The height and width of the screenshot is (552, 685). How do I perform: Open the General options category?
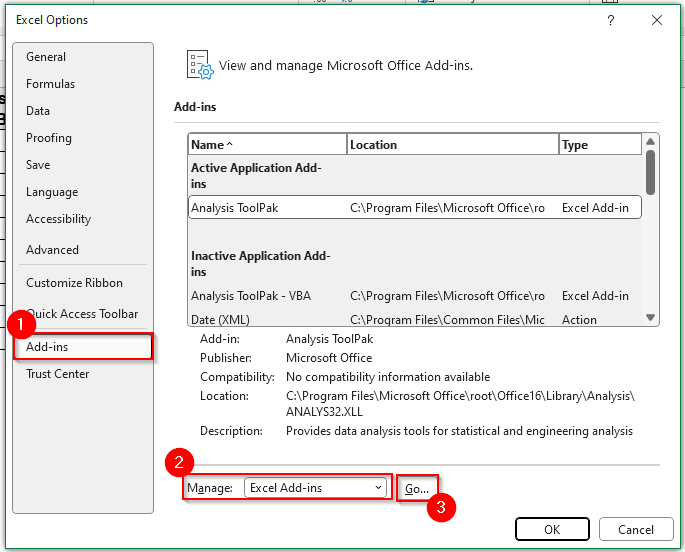tap(46, 57)
